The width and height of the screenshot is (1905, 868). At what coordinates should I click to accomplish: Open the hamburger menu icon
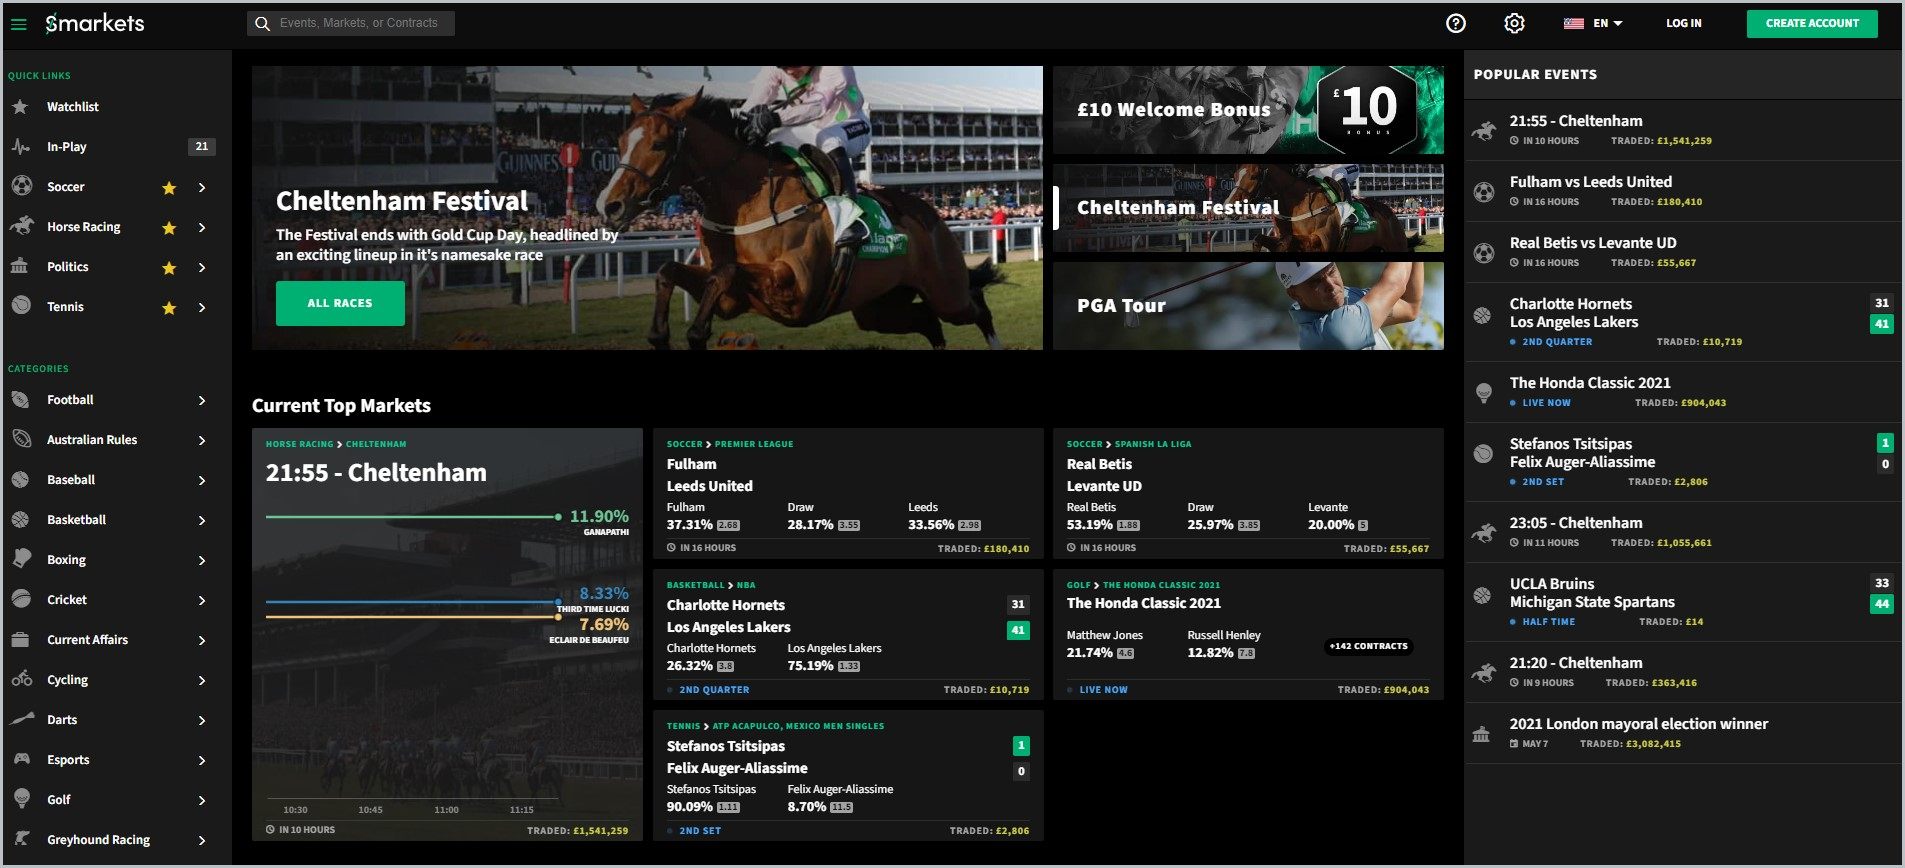[18, 24]
